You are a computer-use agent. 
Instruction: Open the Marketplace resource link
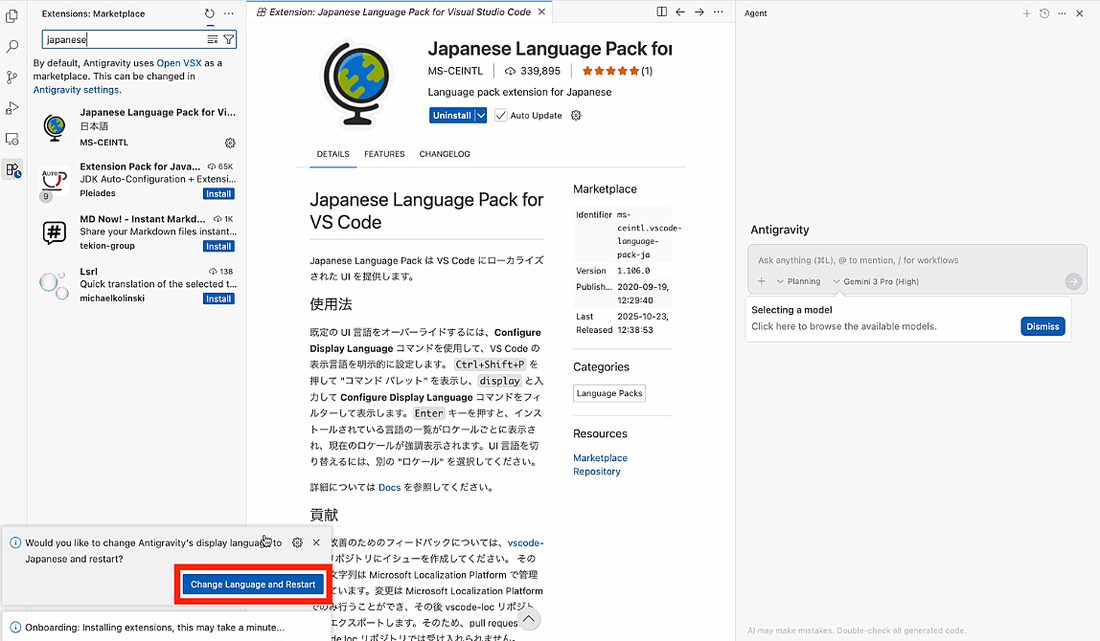(x=600, y=458)
